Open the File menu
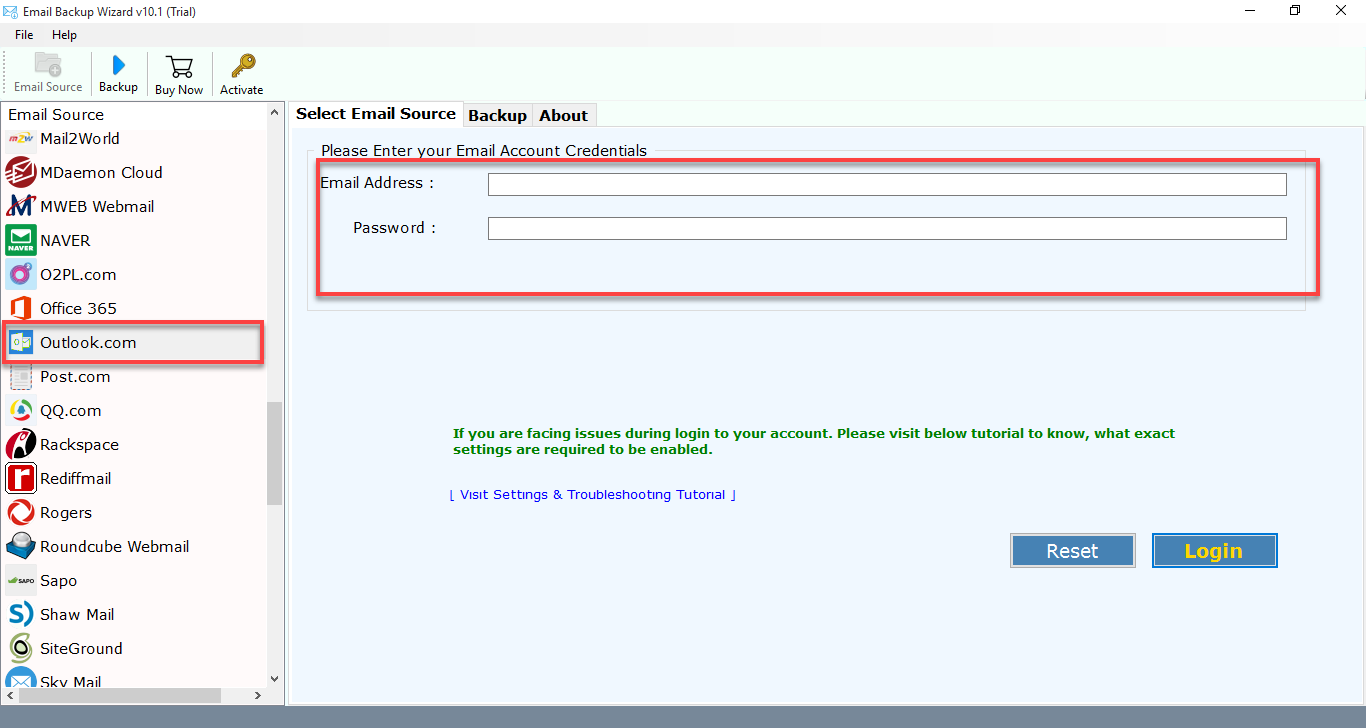 (24, 35)
